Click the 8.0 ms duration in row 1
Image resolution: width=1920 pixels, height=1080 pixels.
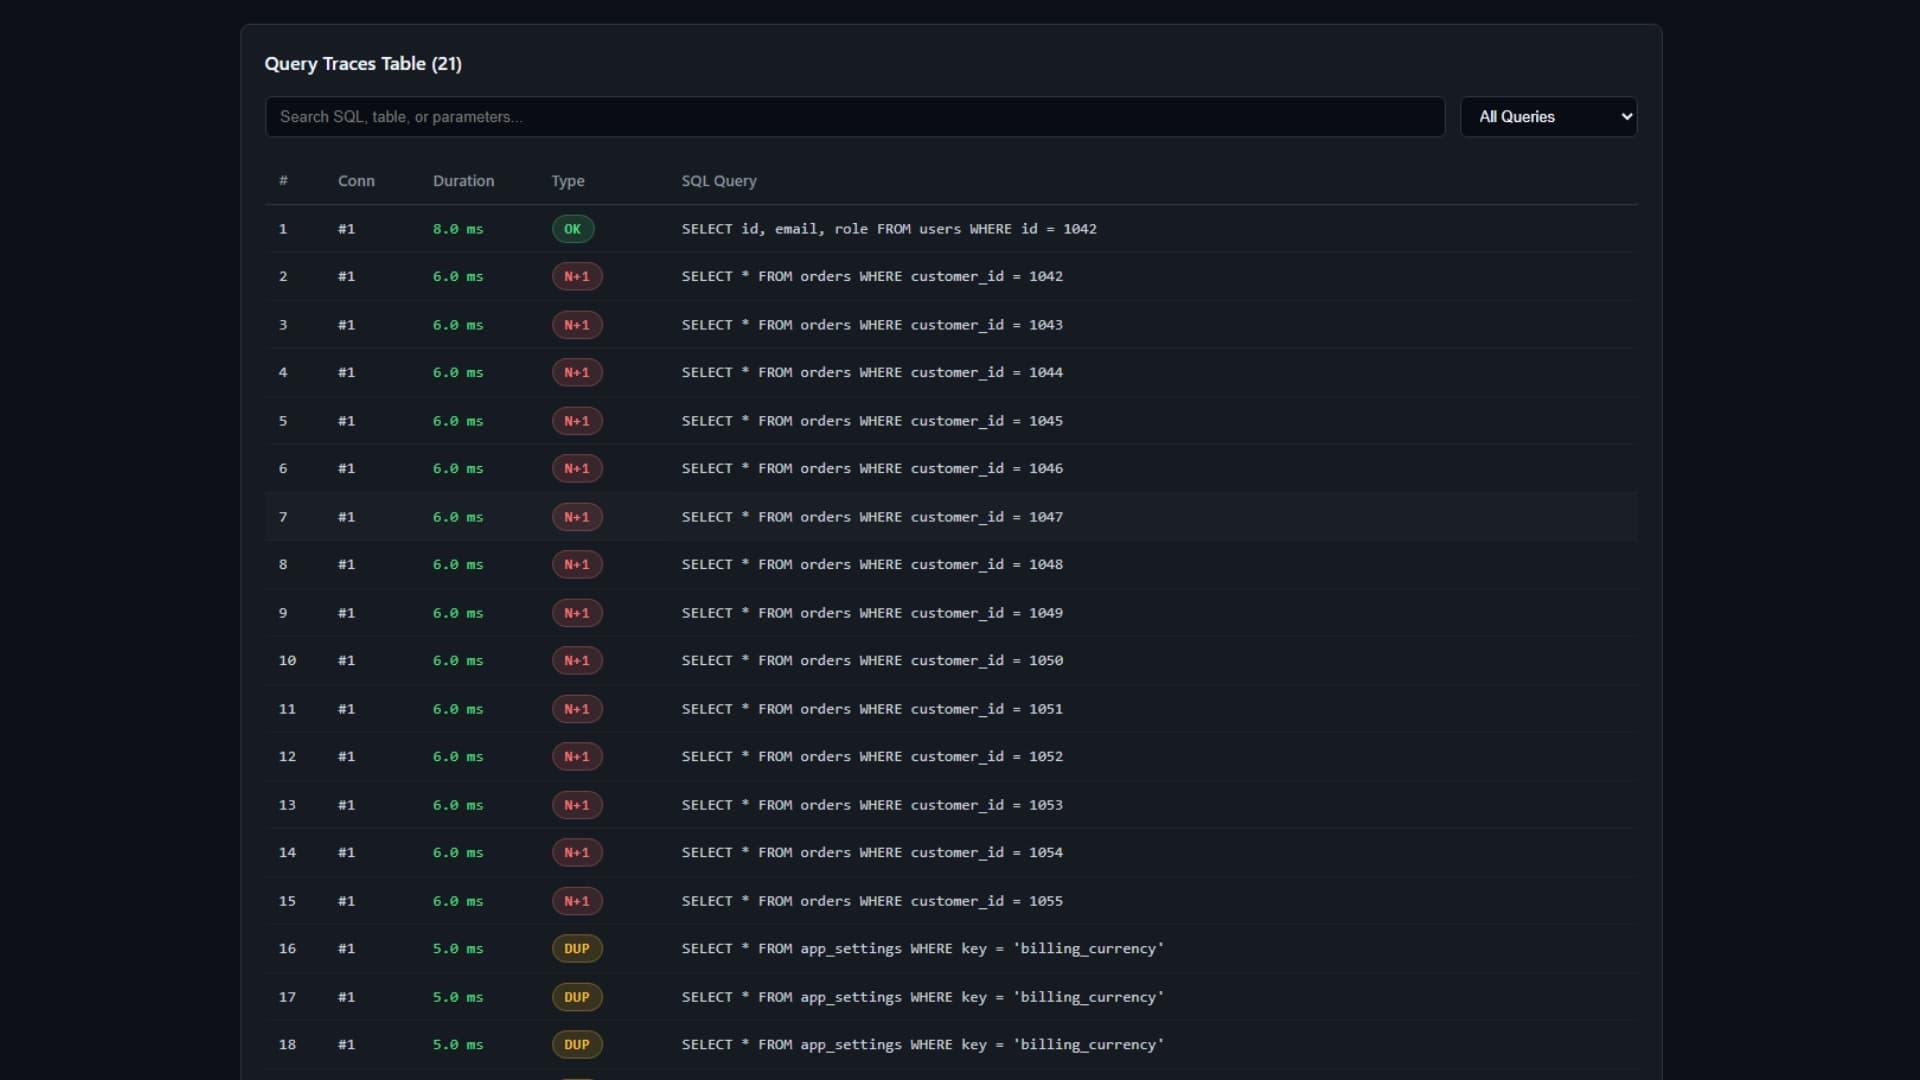pos(458,229)
